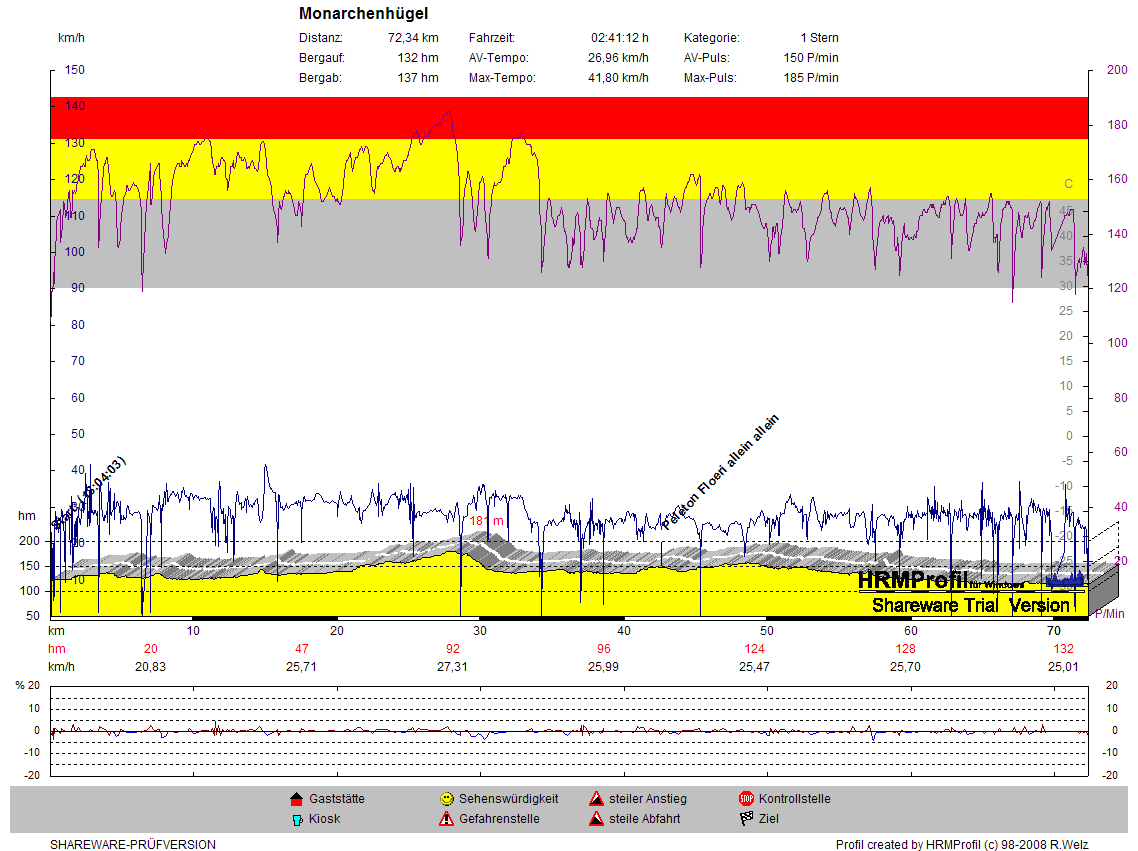Select the Kontrollstelle stop sign icon
1138x851 pixels.
(746, 799)
